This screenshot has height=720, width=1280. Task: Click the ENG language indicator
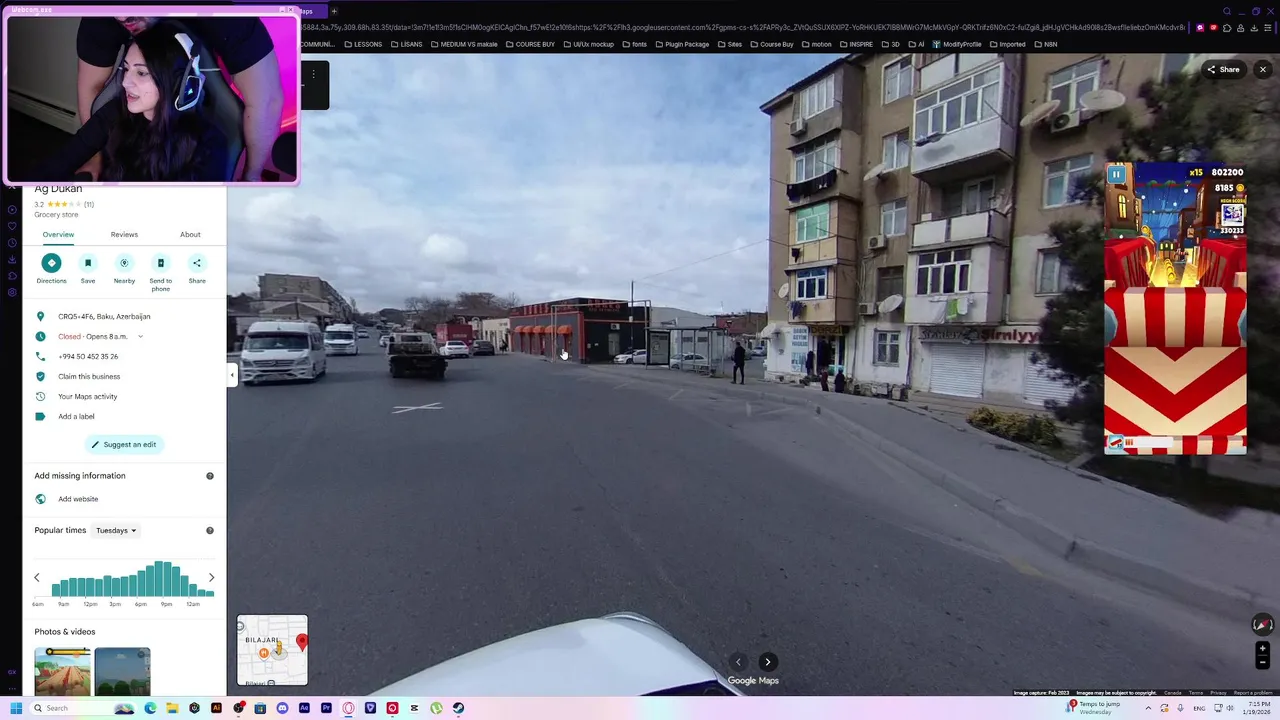[x=1199, y=708]
